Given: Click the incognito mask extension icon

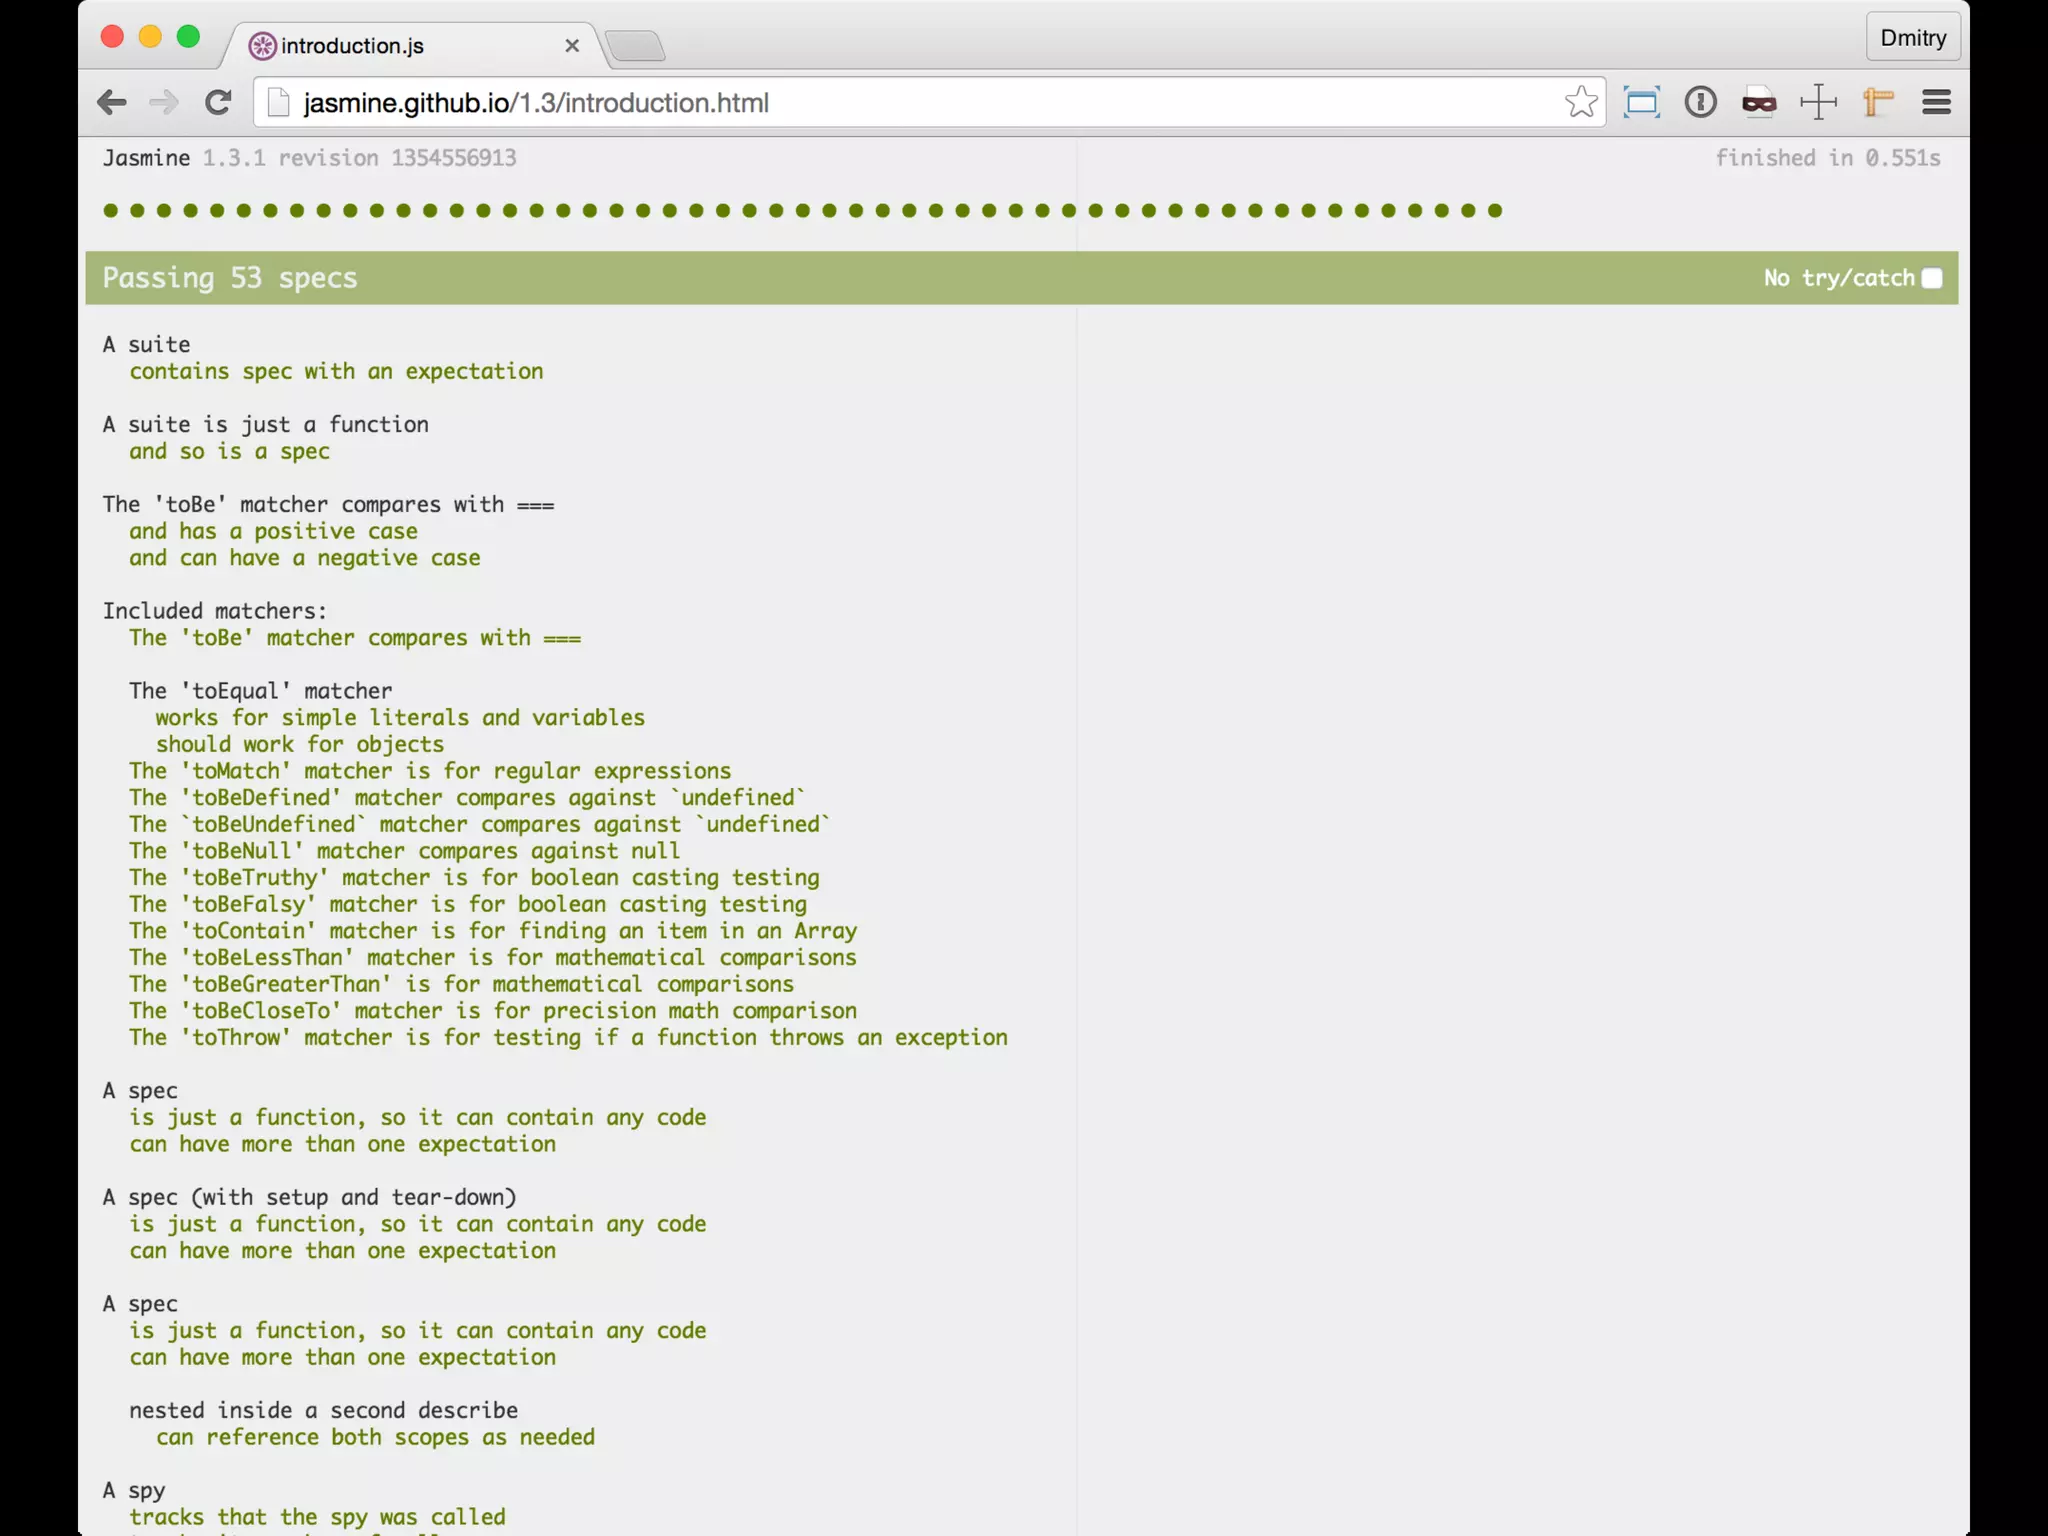Looking at the screenshot, I should click(x=1759, y=102).
